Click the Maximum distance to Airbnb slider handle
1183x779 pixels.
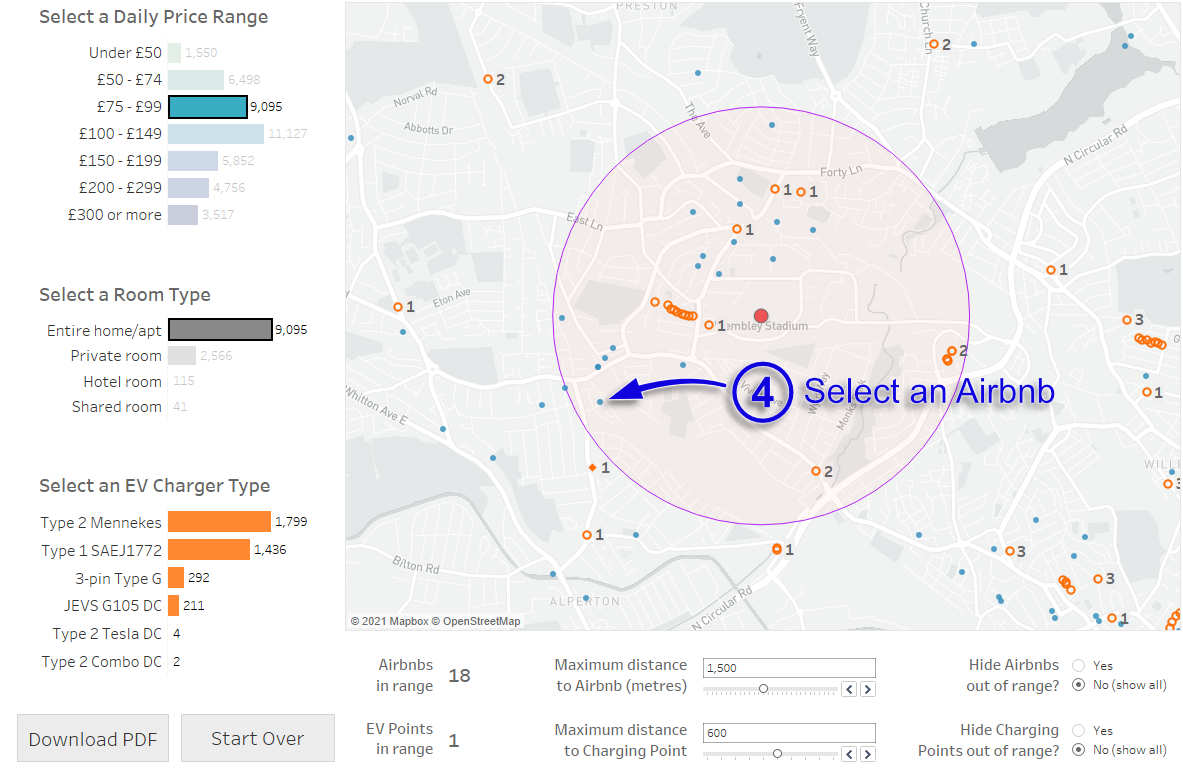click(x=763, y=689)
